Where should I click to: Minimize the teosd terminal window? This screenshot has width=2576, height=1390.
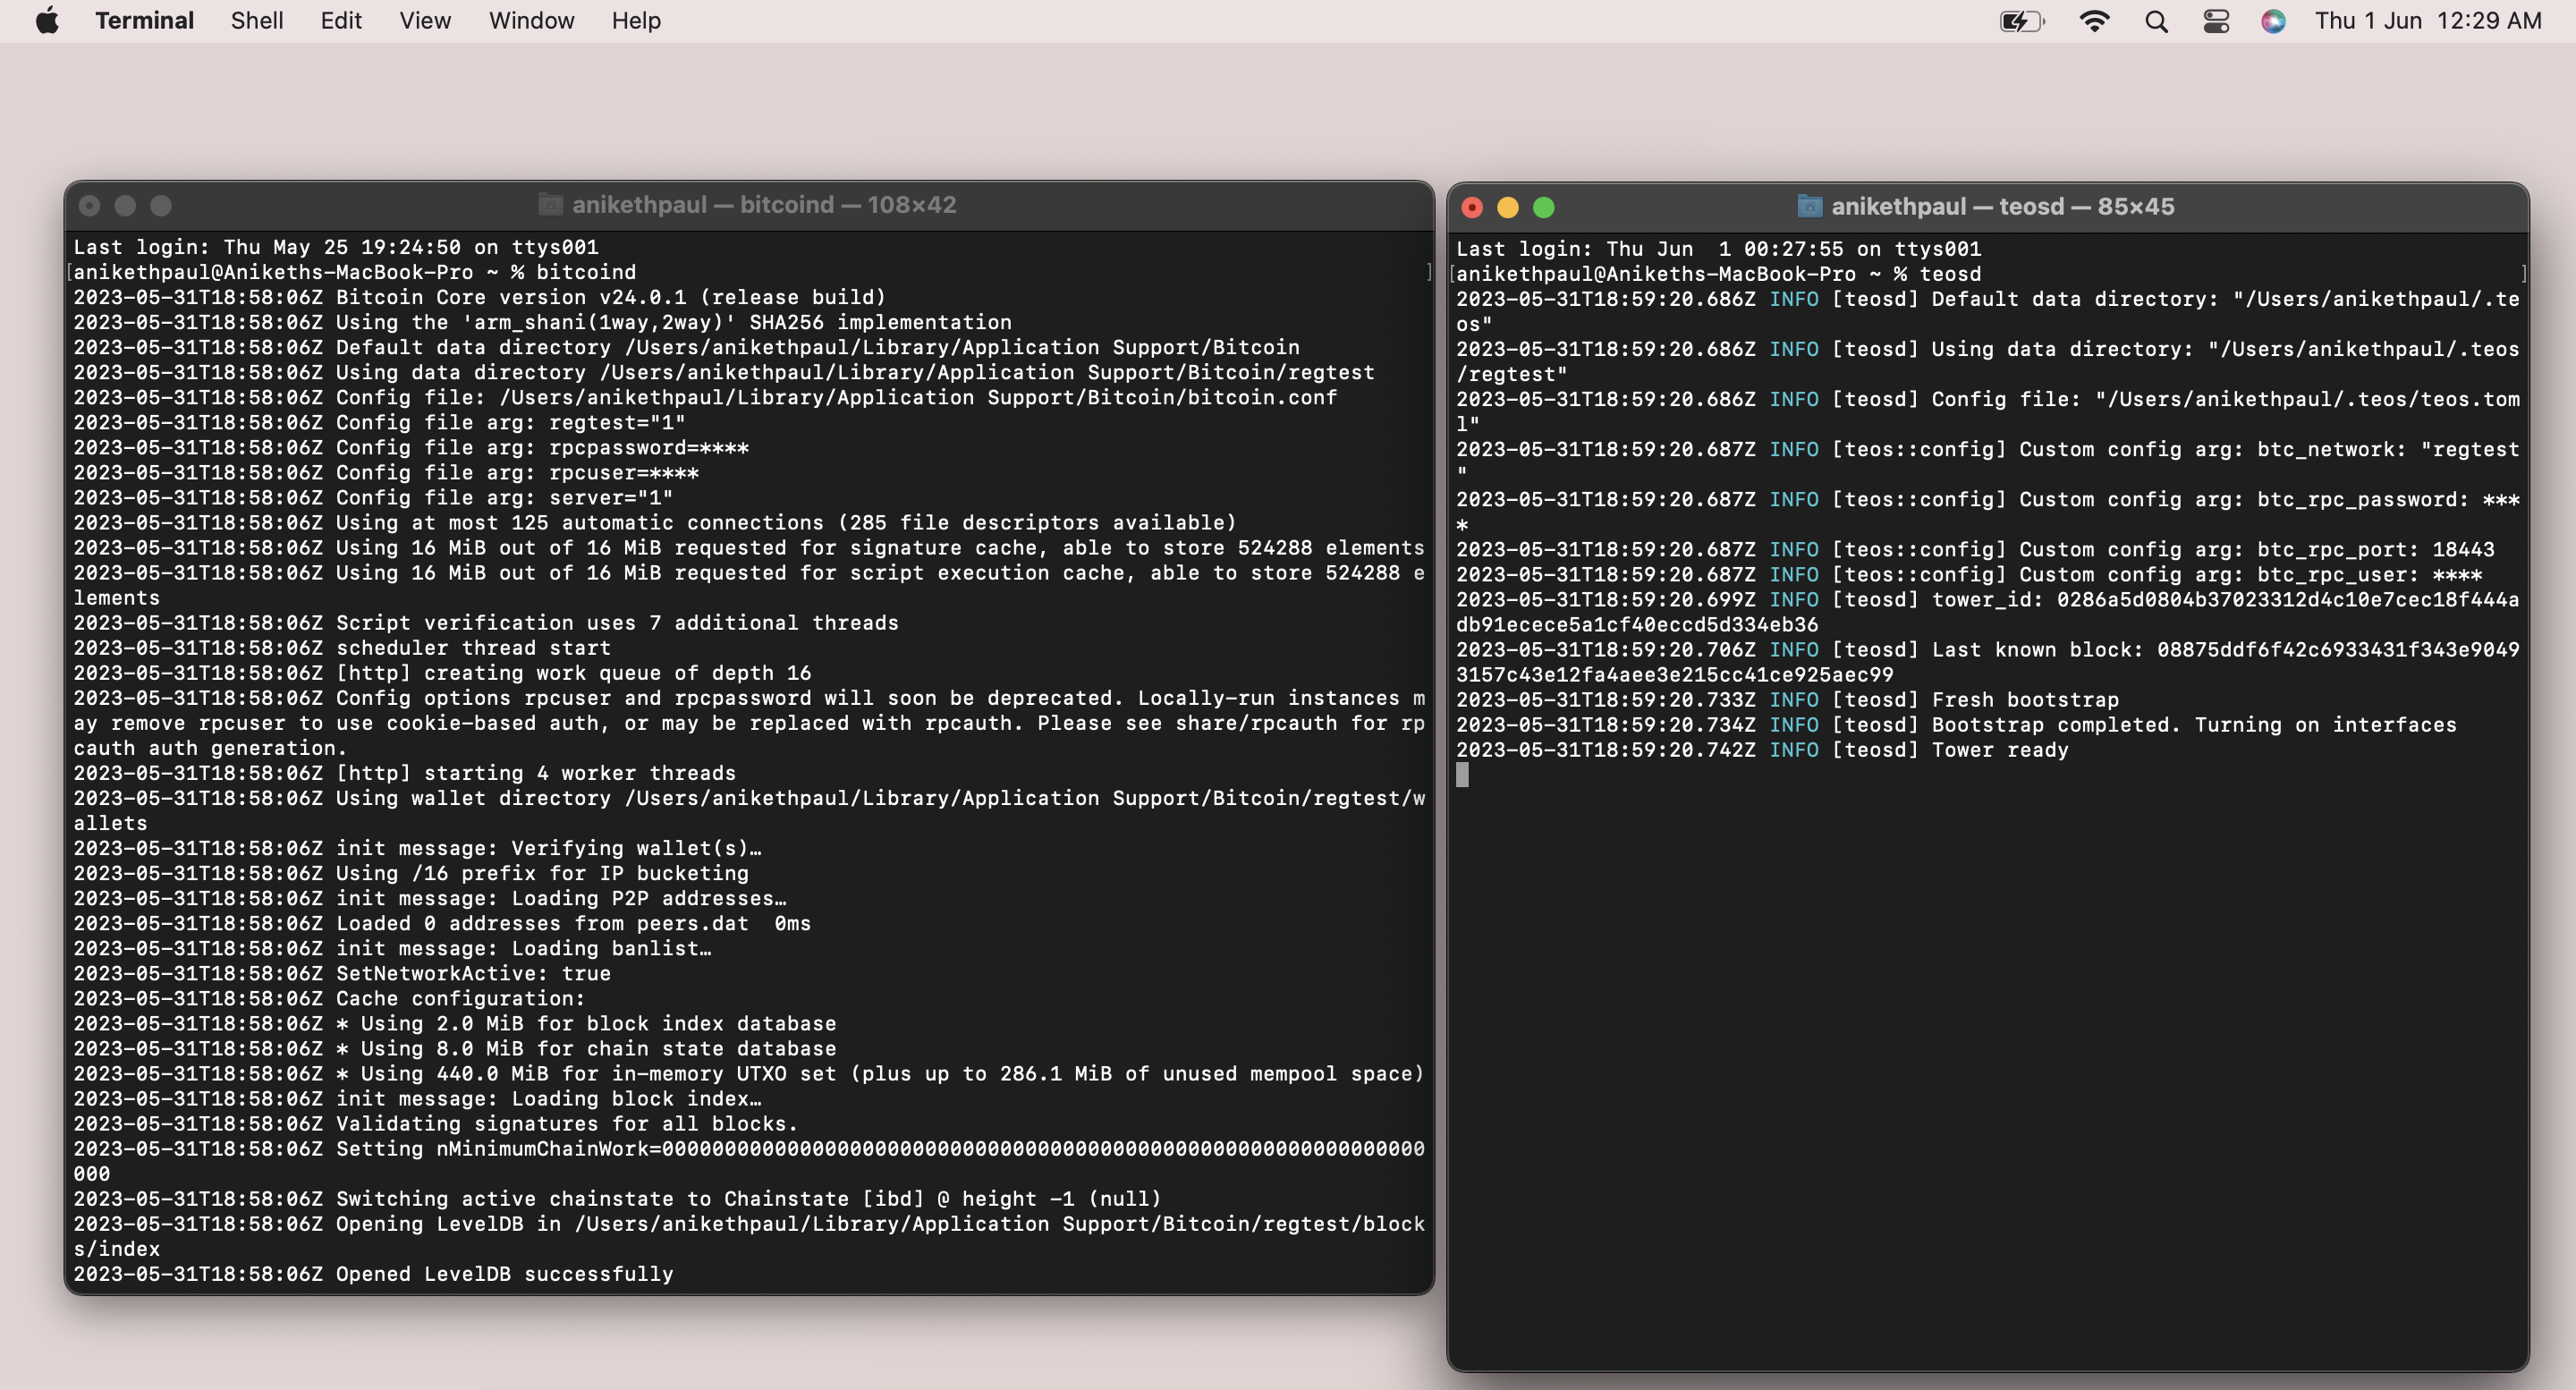pos(1508,207)
